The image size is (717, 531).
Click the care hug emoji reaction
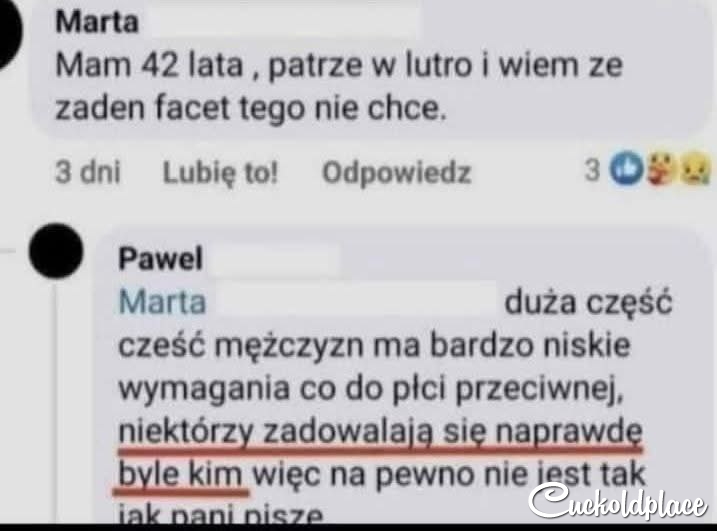[661, 170]
